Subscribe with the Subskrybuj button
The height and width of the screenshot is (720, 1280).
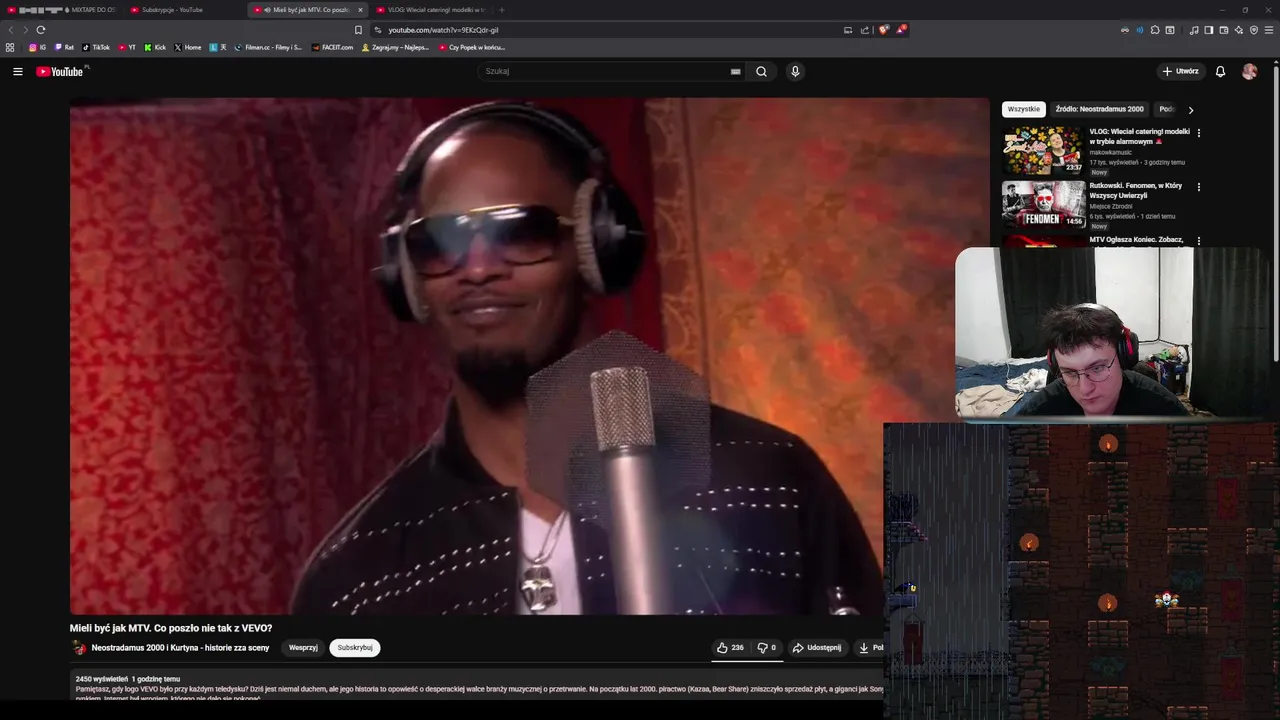point(355,647)
